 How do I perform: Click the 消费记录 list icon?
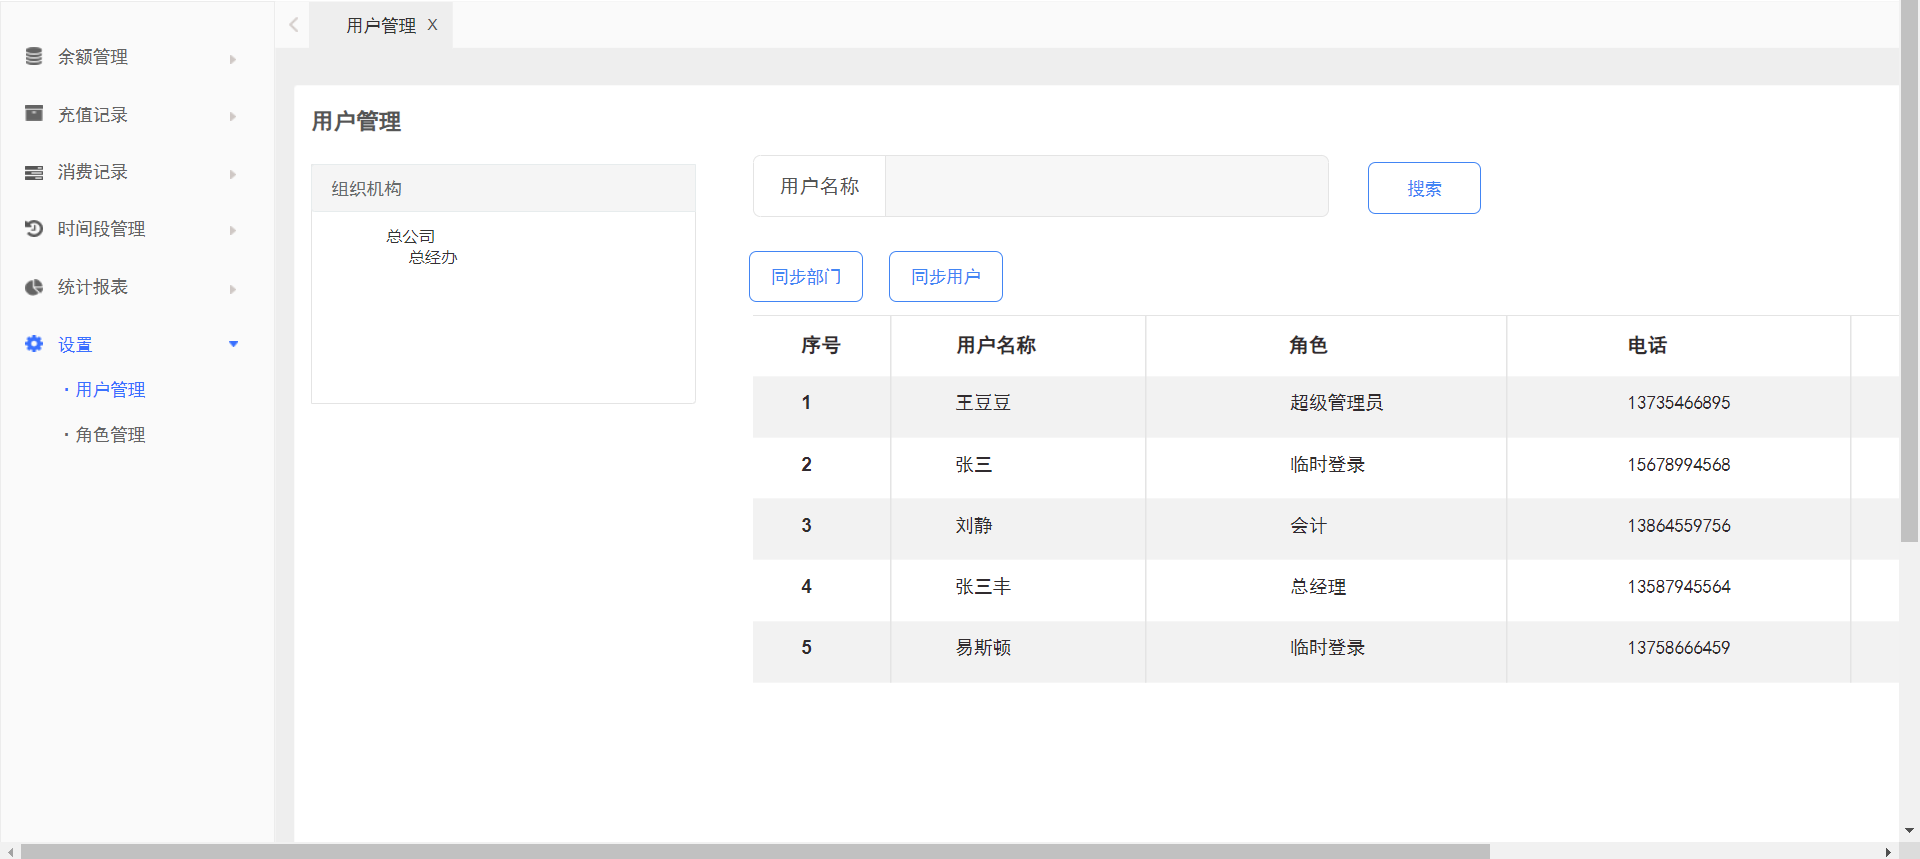tap(34, 172)
